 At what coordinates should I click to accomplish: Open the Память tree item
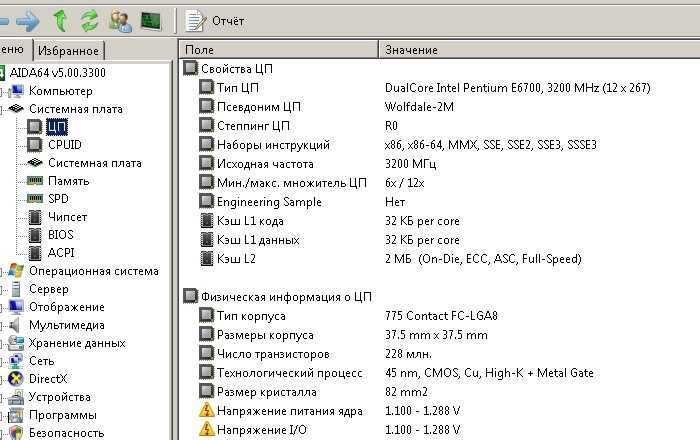click(68, 181)
